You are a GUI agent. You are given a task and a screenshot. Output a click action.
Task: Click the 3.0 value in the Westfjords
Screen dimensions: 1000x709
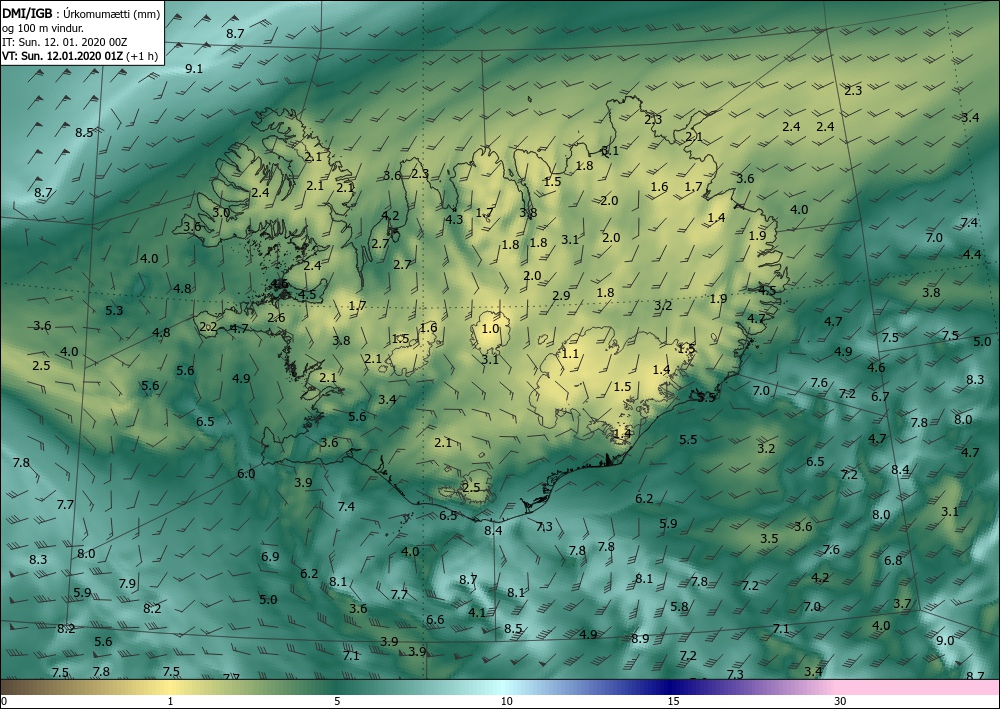tap(221, 213)
